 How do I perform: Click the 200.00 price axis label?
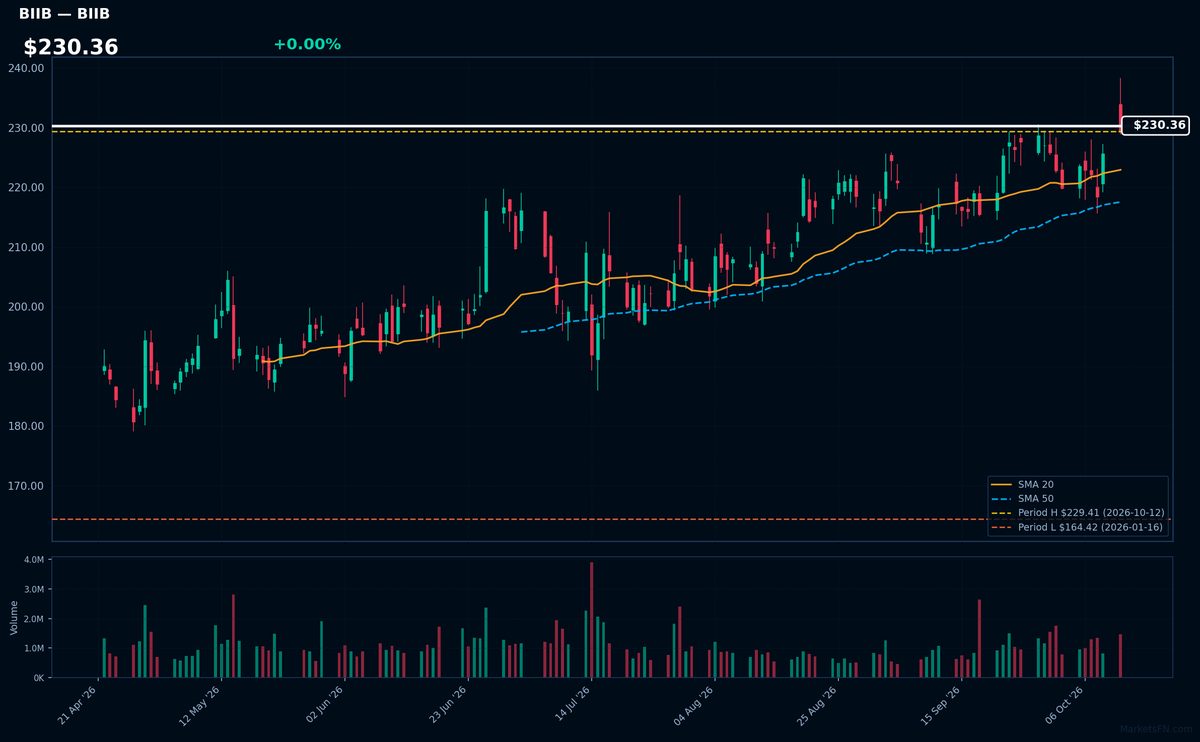[x=26, y=307]
